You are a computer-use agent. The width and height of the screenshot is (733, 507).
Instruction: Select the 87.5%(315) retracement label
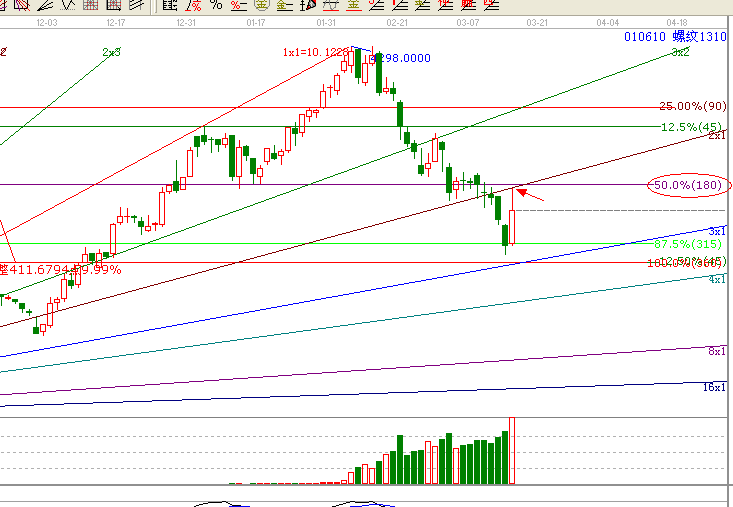tap(688, 243)
